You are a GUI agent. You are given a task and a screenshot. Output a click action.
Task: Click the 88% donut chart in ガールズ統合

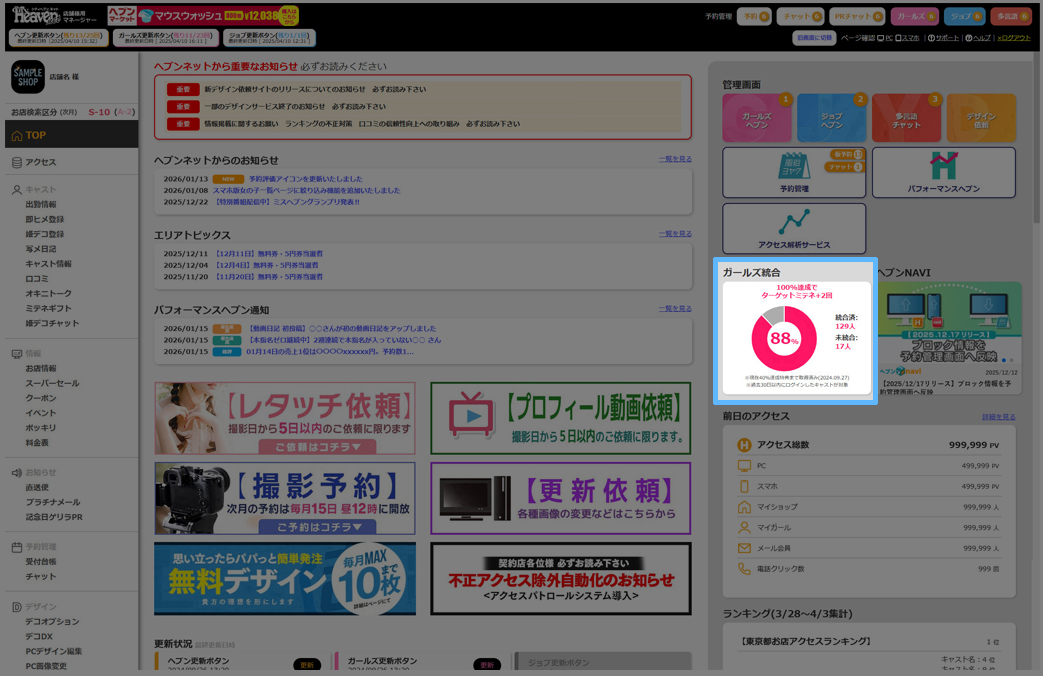coord(783,339)
